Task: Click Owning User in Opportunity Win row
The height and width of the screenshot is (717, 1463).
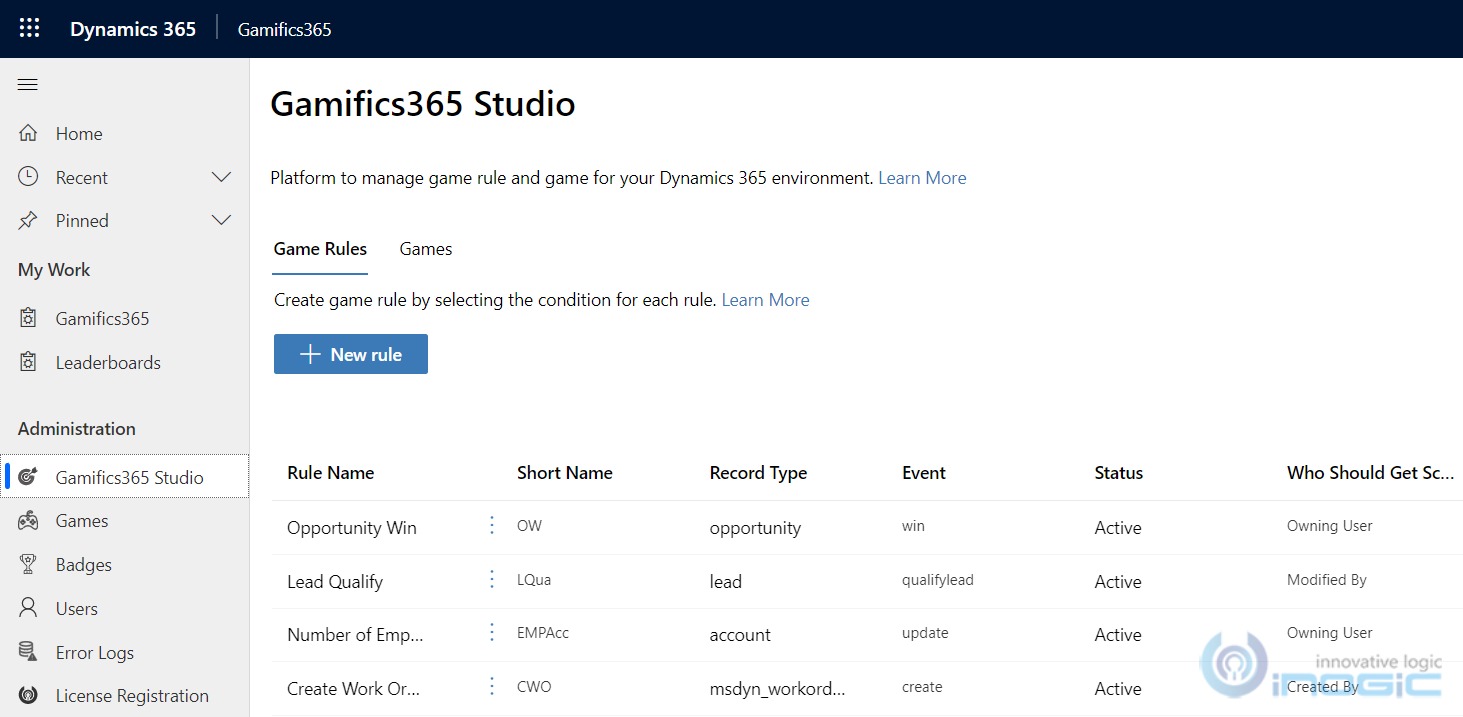Action: (x=1330, y=526)
